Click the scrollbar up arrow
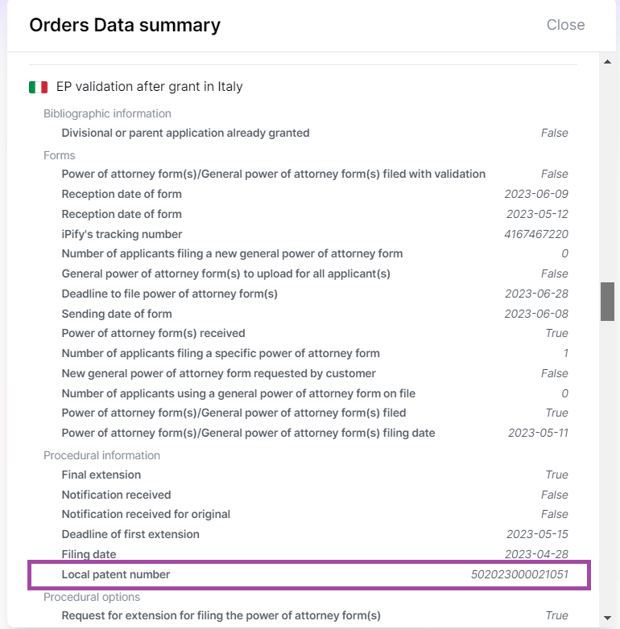 [607, 62]
